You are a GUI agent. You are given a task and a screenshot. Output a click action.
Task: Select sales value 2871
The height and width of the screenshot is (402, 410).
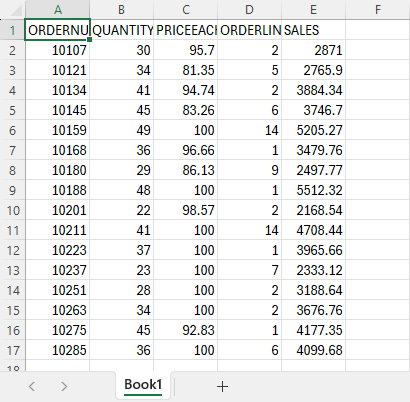tap(314, 50)
